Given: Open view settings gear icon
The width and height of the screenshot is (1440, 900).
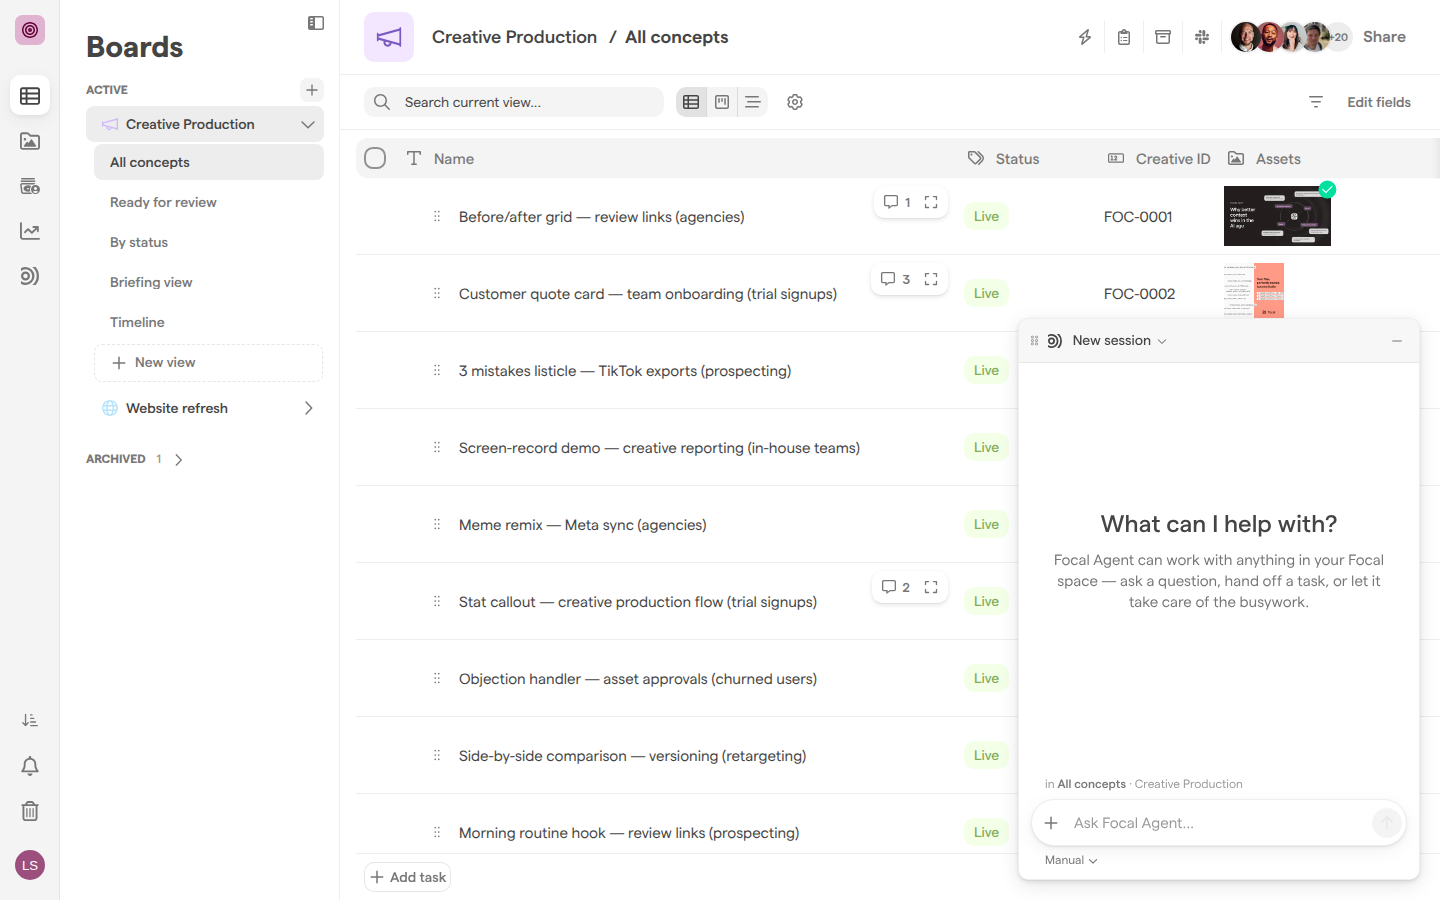Looking at the screenshot, I should click(x=795, y=102).
